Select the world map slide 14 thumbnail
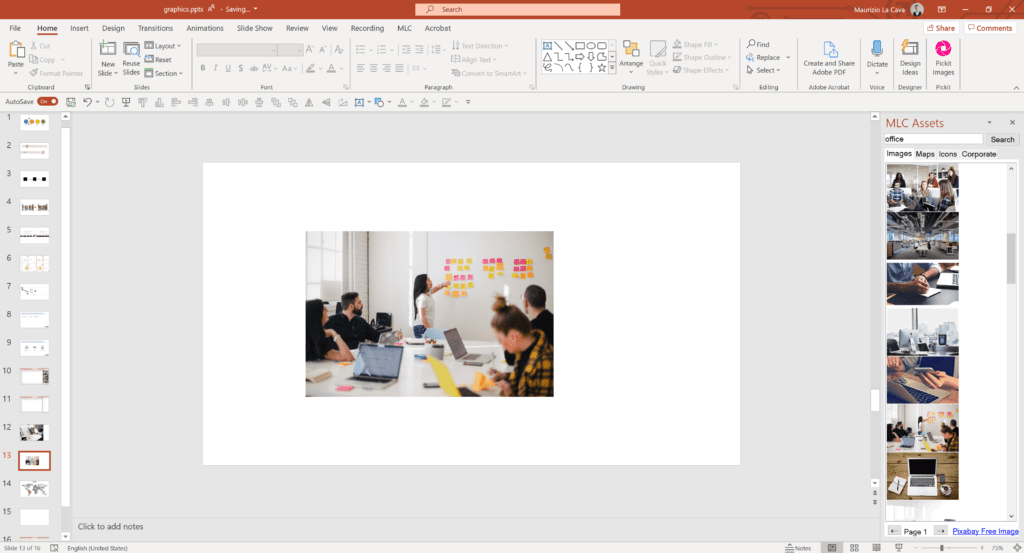 point(35,488)
